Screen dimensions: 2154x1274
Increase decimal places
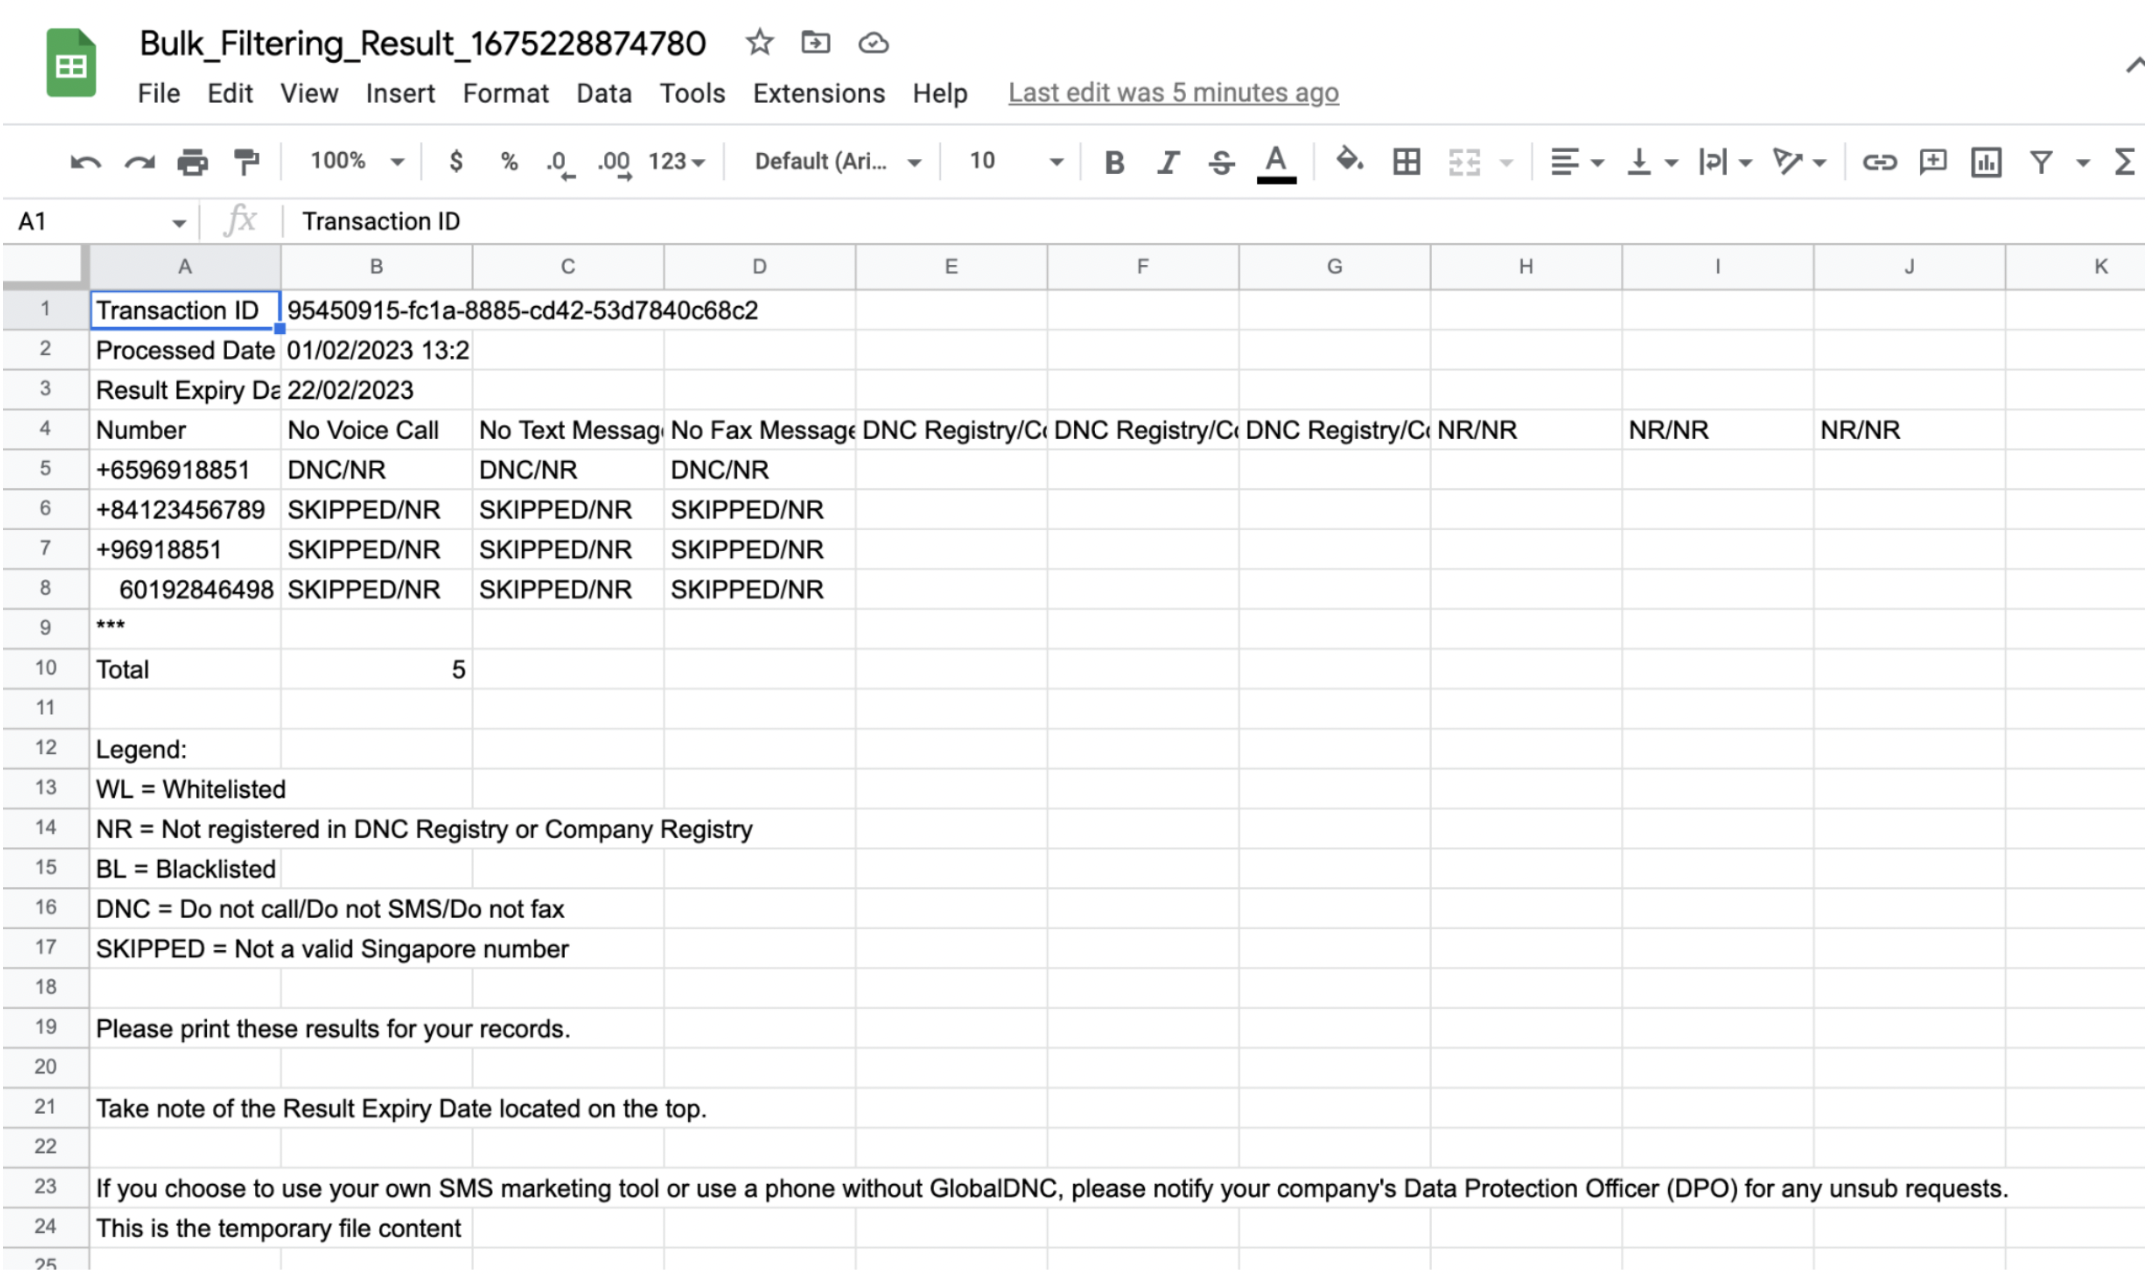[x=614, y=163]
